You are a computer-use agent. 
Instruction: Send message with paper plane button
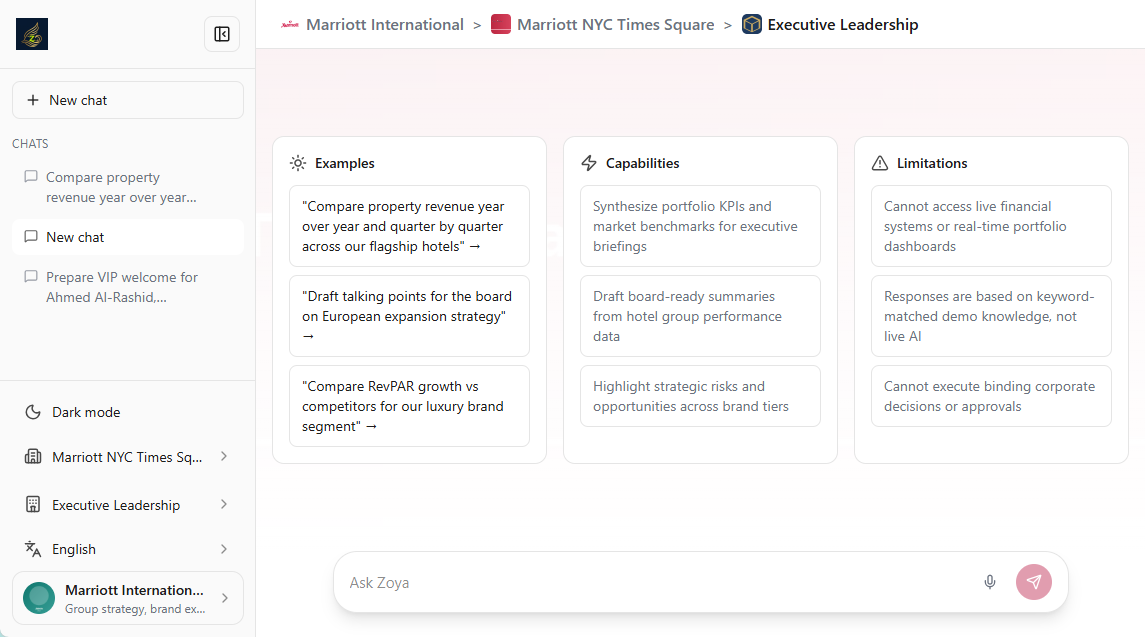tap(1033, 582)
